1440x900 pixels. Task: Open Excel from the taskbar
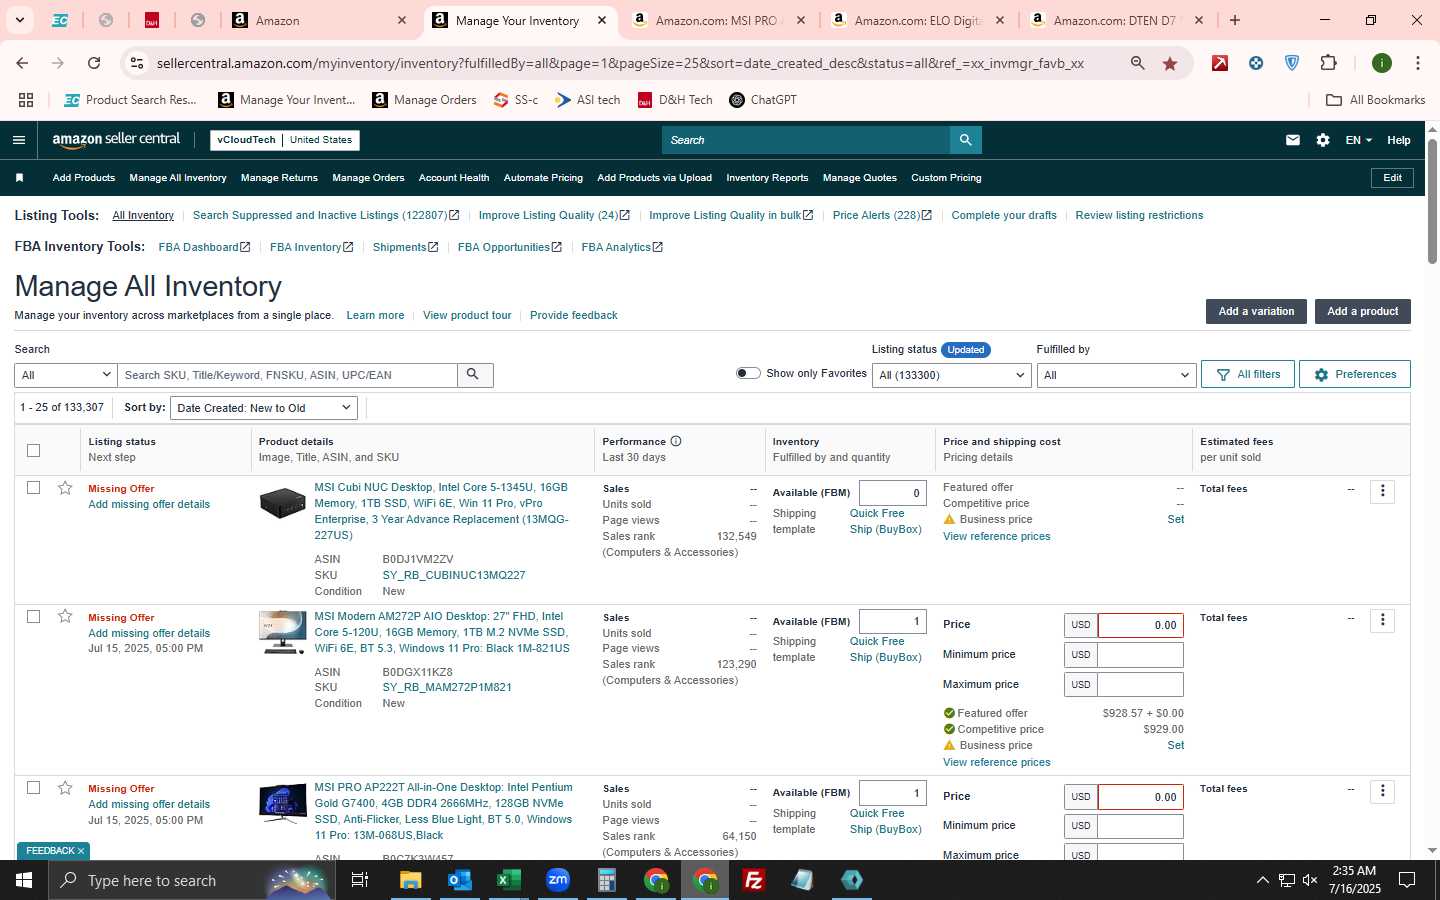(x=509, y=880)
